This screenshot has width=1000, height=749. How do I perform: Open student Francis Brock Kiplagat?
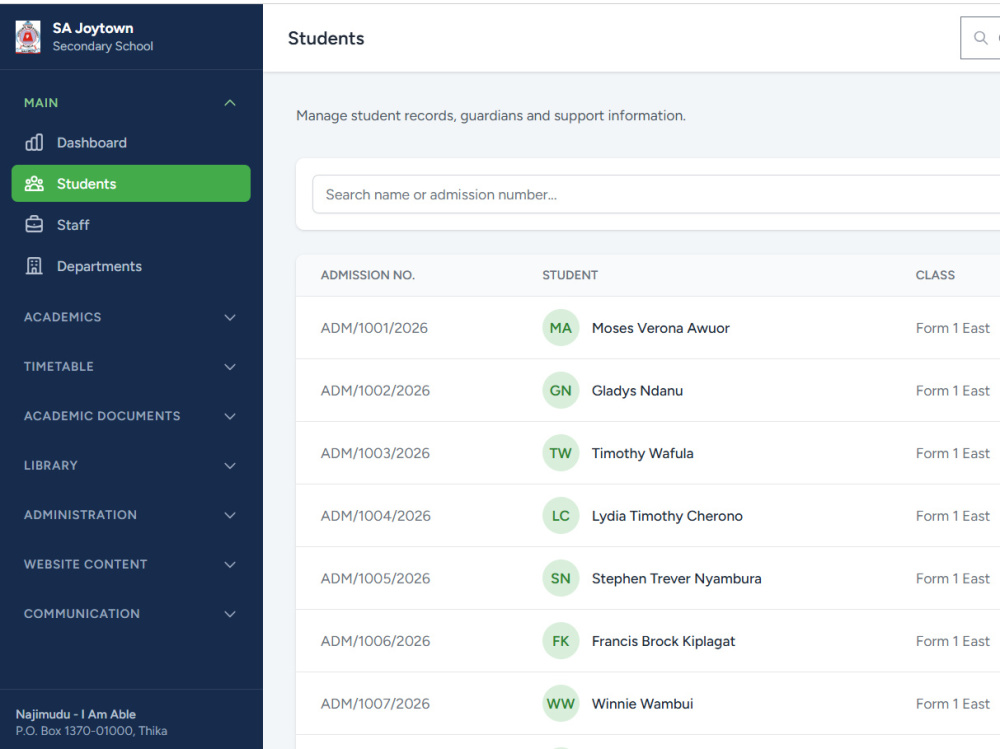tap(663, 641)
